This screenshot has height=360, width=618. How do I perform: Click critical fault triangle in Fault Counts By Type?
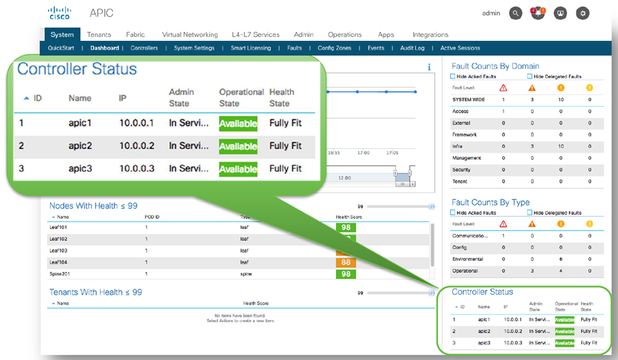coord(503,224)
